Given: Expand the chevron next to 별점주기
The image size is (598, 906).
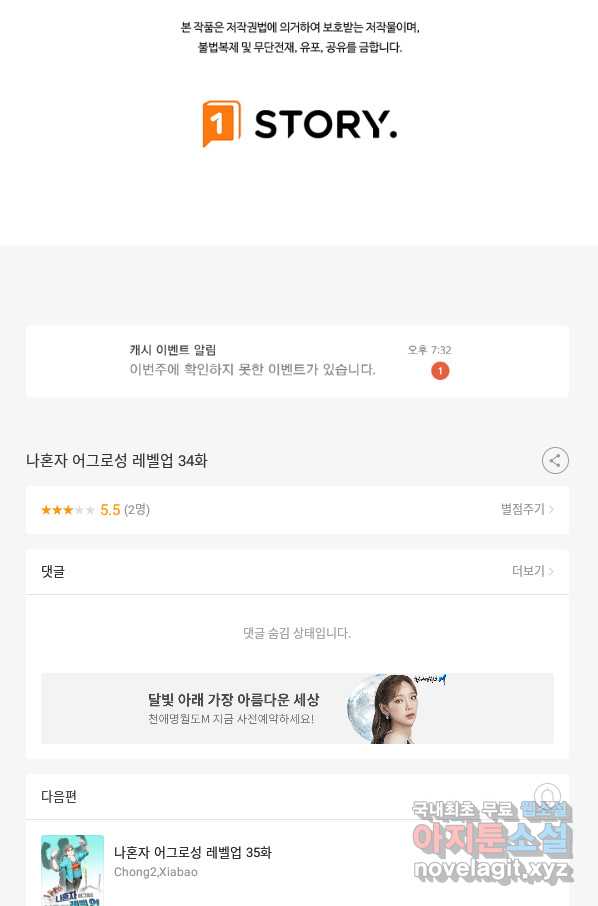Looking at the screenshot, I should point(551,509).
